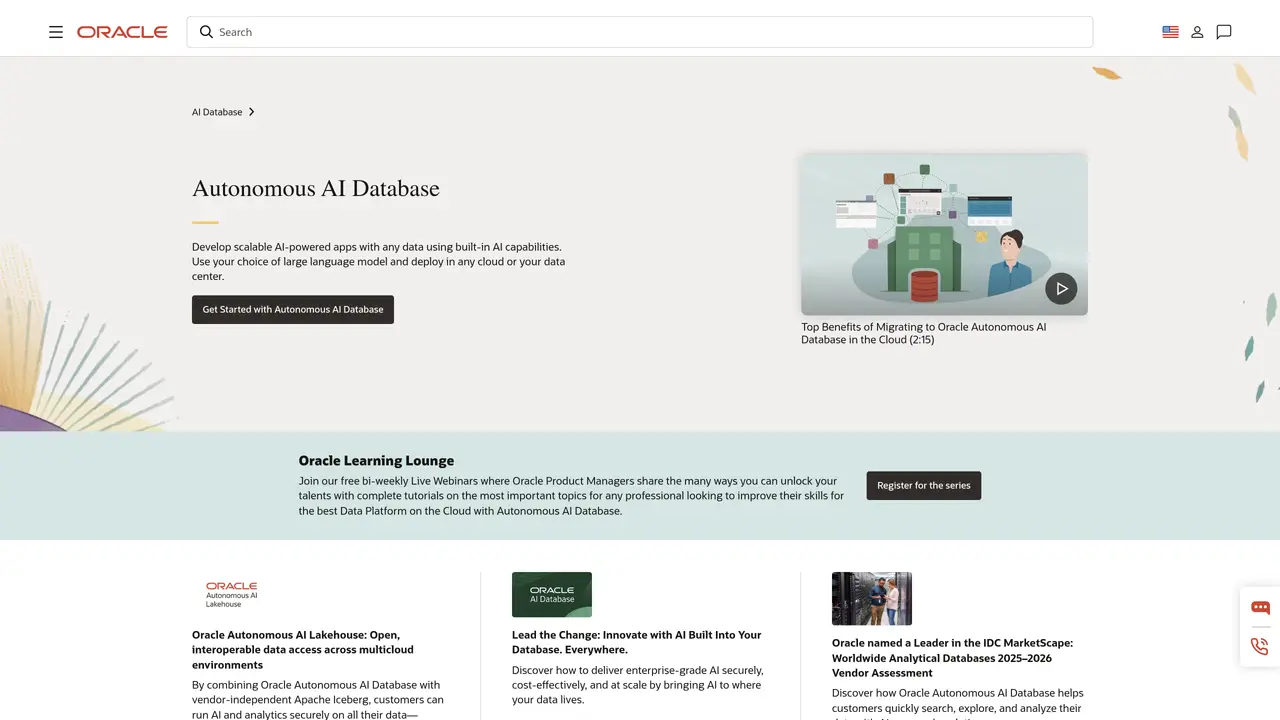
Task: Click the IDC MarketScape card photo
Action: [x=872, y=598]
